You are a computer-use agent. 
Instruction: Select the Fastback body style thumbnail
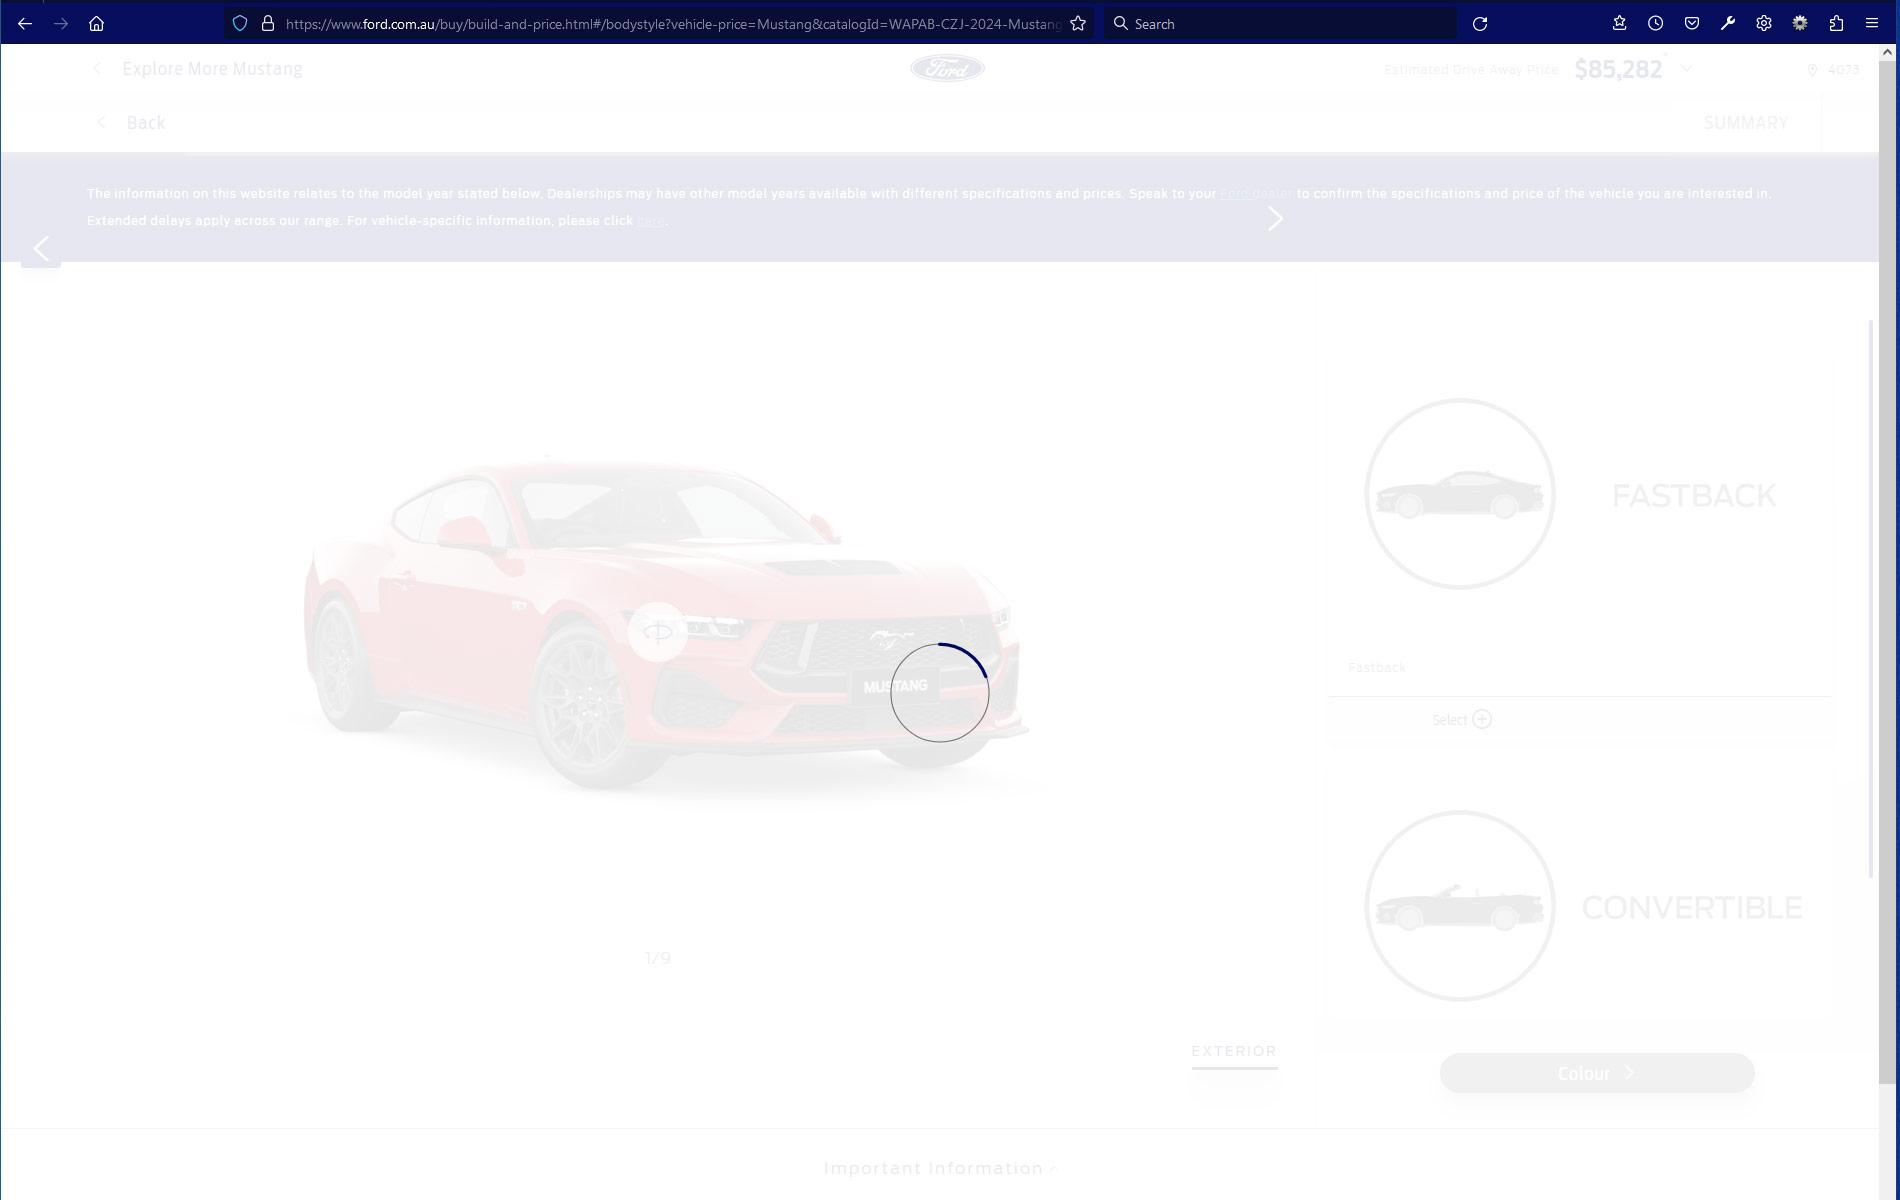point(1460,494)
